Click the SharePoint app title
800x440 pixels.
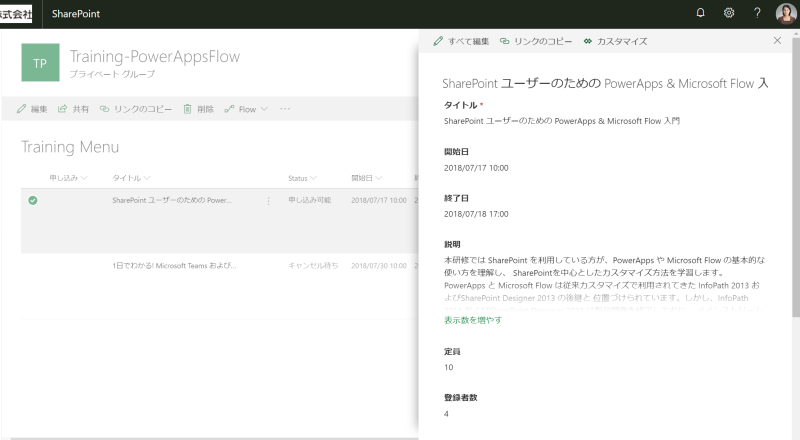pos(76,14)
